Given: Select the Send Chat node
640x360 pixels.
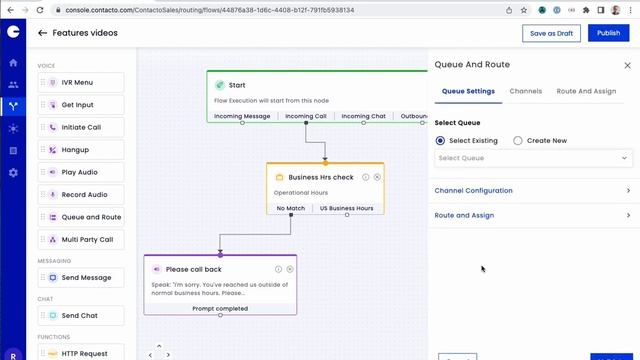Looking at the screenshot, I should pos(81,316).
